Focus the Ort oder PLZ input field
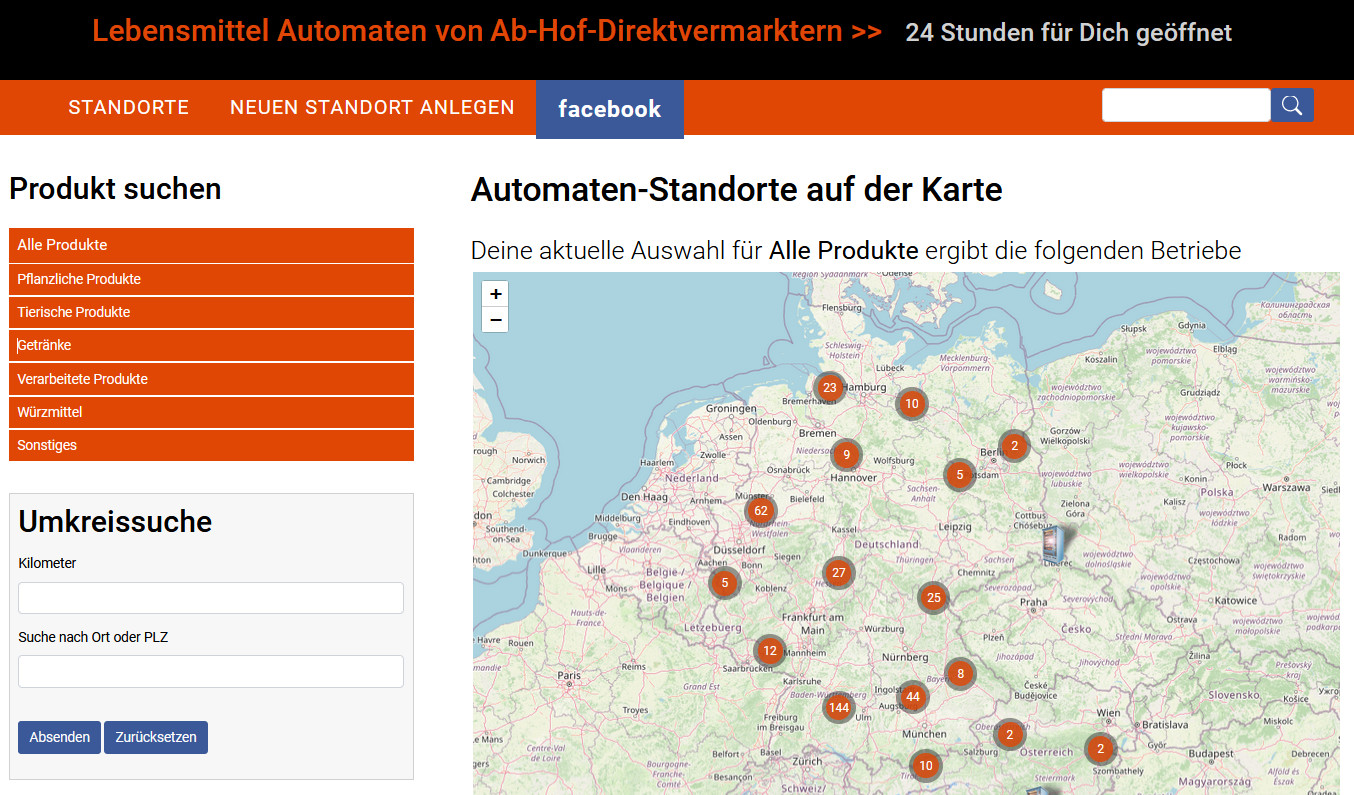1354x795 pixels. click(x=211, y=671)
